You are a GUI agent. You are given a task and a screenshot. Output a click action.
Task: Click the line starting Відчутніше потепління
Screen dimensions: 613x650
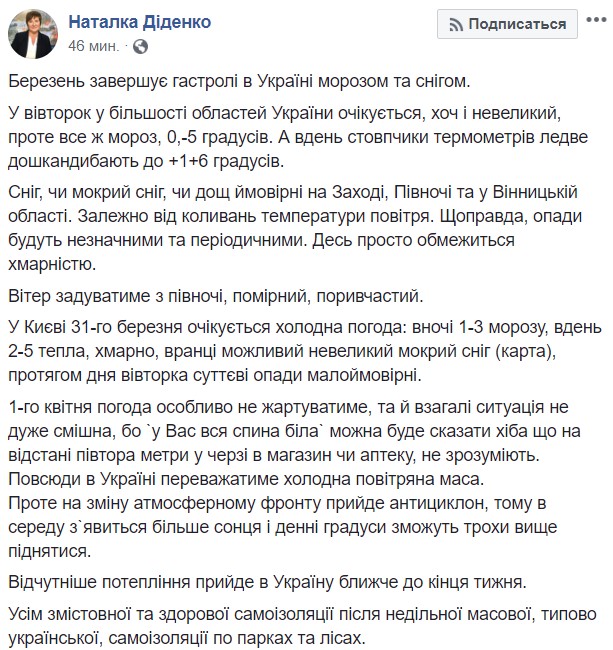267,583
